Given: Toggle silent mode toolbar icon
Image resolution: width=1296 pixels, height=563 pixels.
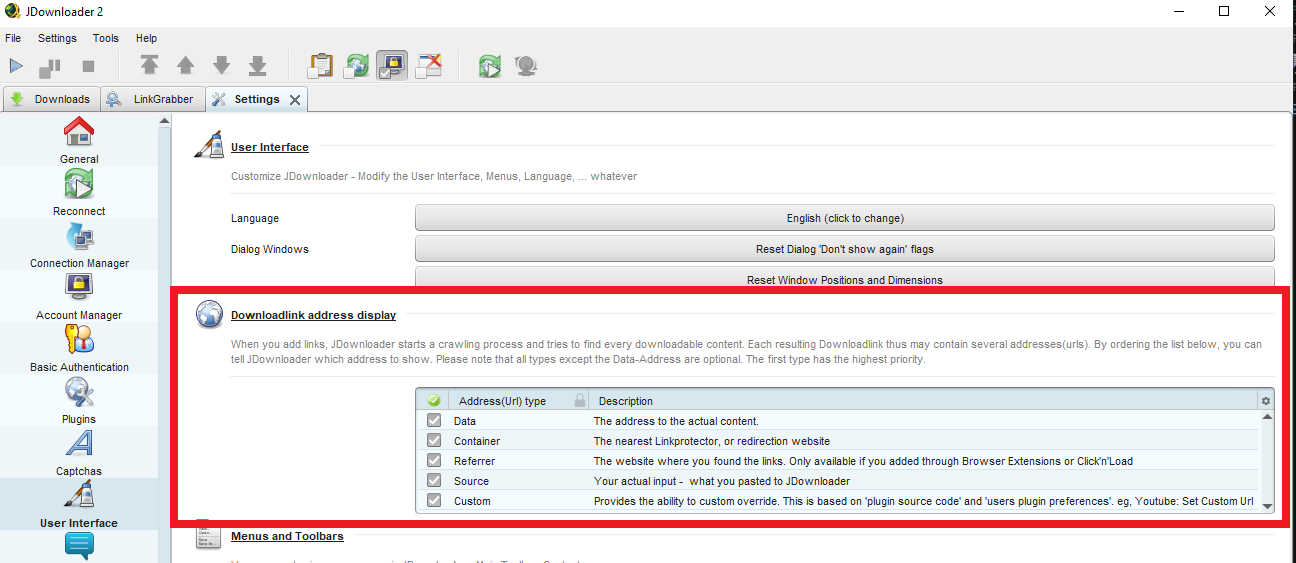Looking at the screenshot, I should coord(428,66).
